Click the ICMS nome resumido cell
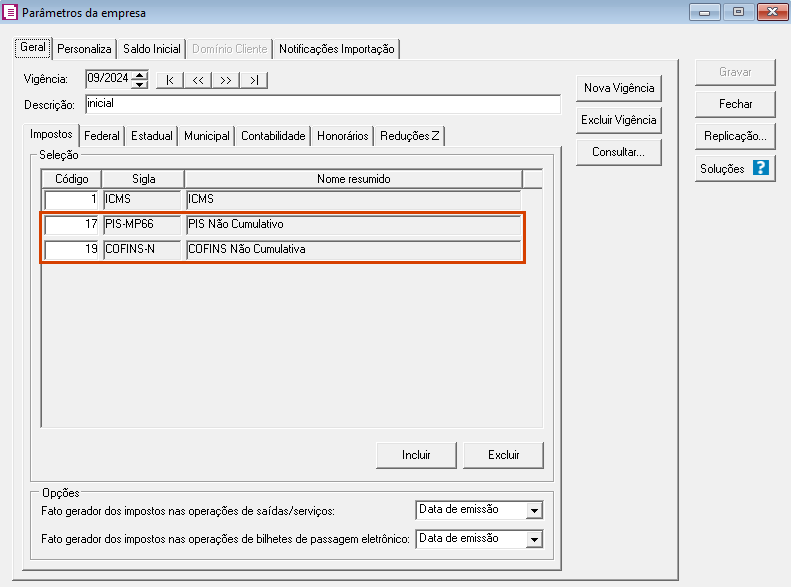791x587 pixels. (x=354, y=199)
